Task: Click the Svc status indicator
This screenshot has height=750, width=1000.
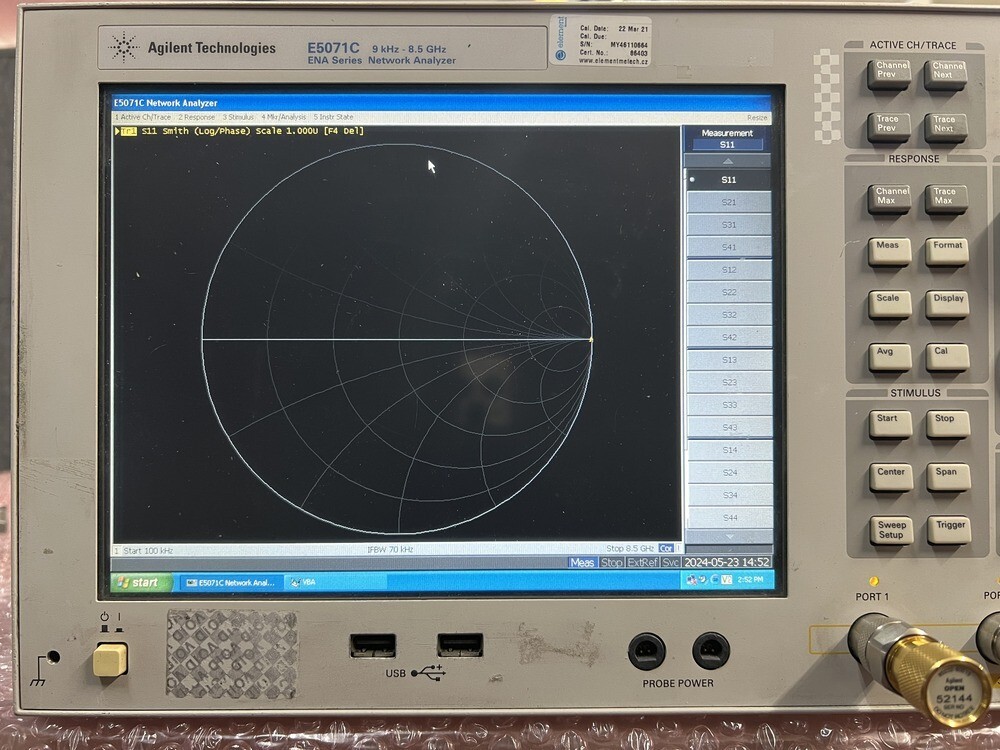Action: (670, 562)
